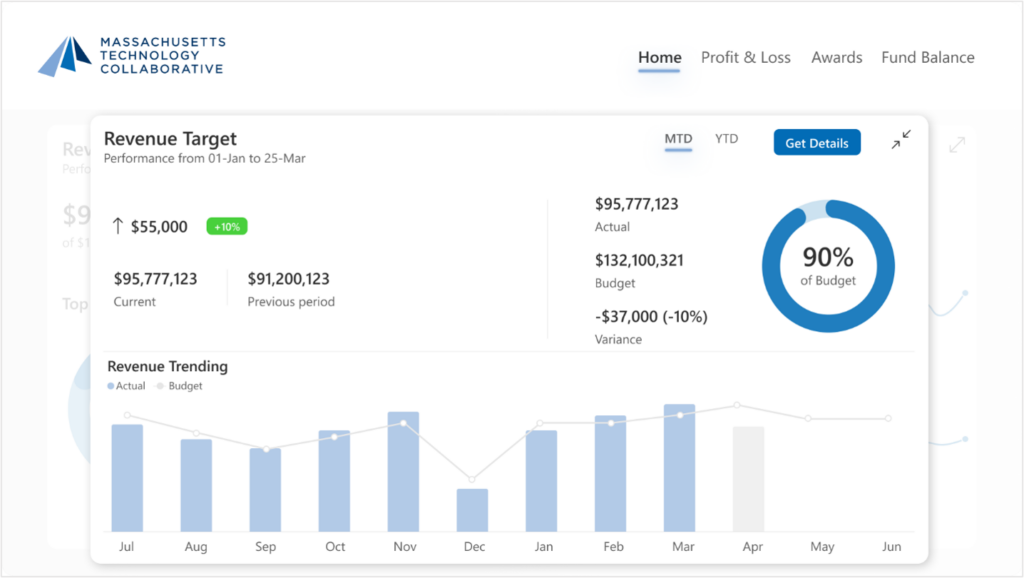Click the Jun axis label
1024x578 pixels.
891,547
